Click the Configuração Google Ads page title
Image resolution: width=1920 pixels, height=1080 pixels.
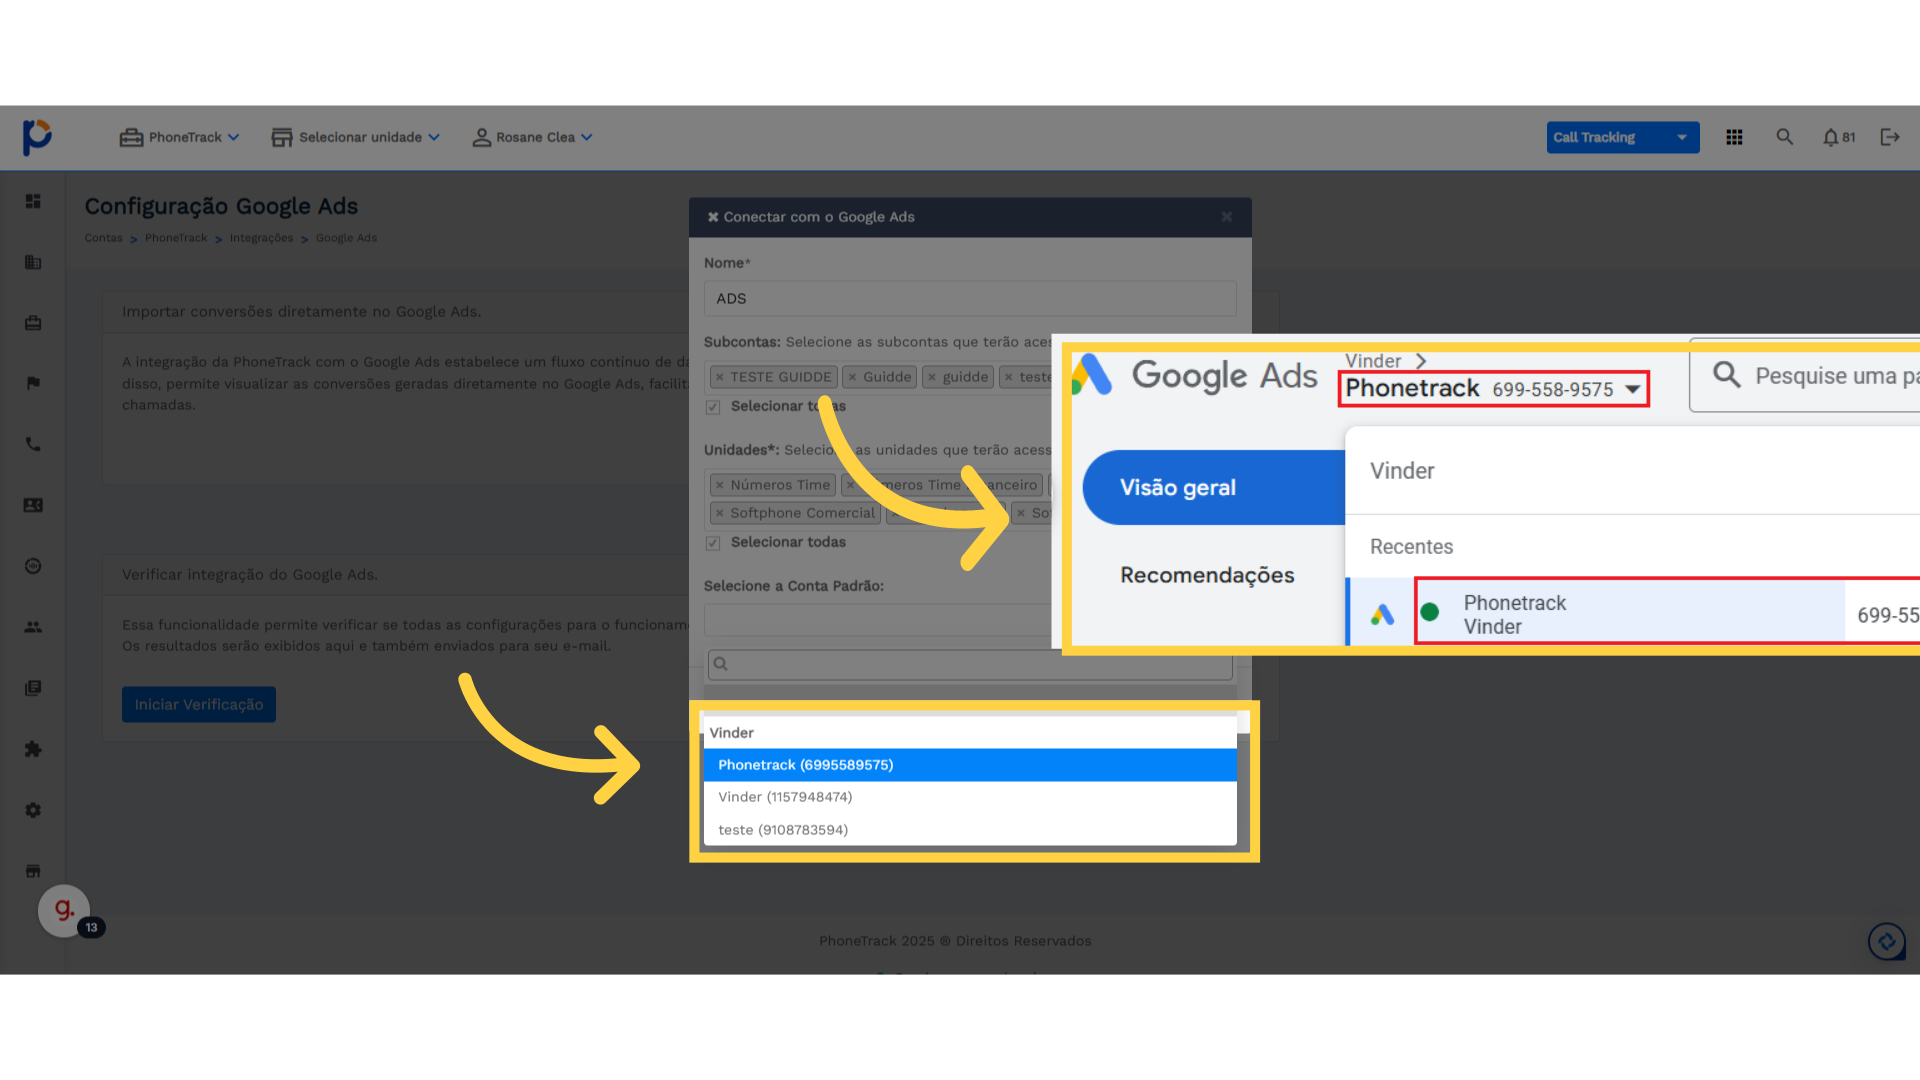(221, 206)
